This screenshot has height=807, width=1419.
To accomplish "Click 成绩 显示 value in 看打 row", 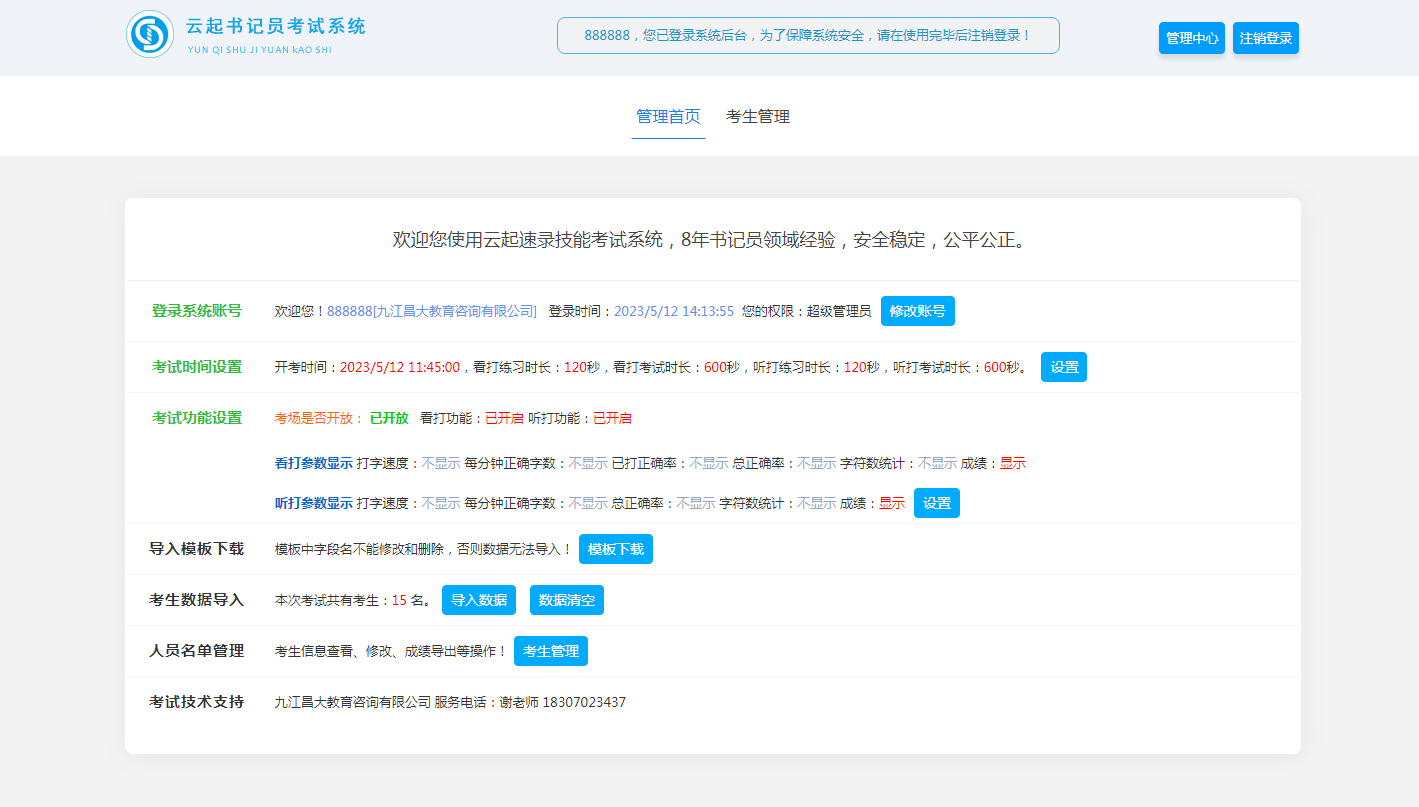I will 1013,463.
